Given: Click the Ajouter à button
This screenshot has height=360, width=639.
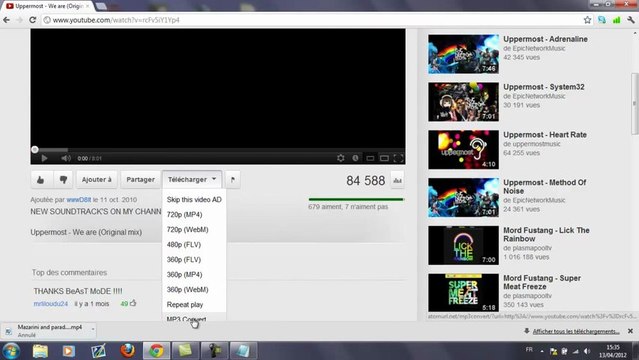Looking at the screenshot, I should pos(97,180).
